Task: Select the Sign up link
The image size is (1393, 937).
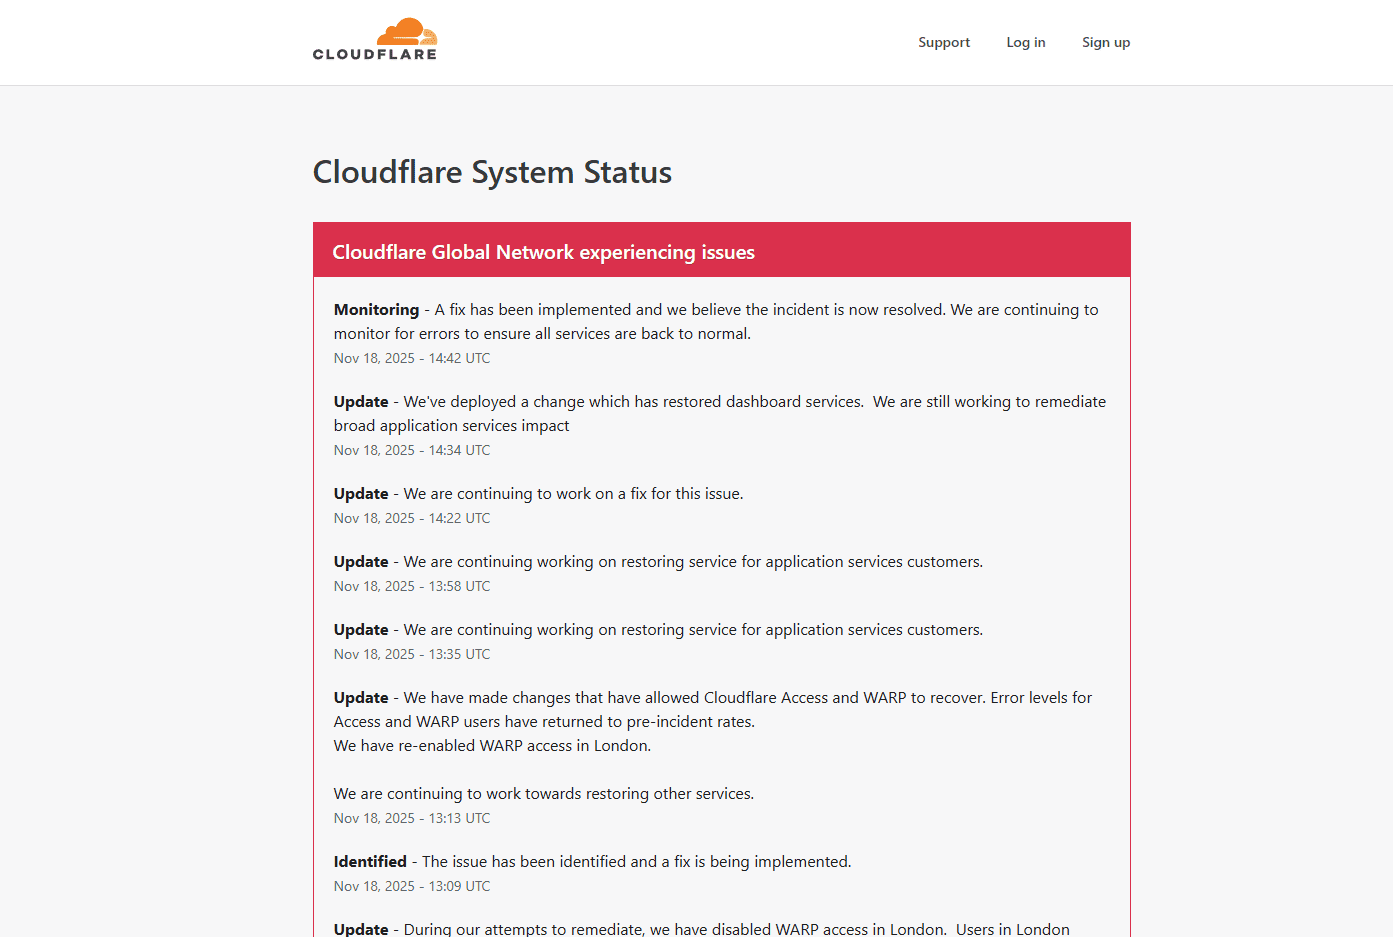Action: point(1106,42)
